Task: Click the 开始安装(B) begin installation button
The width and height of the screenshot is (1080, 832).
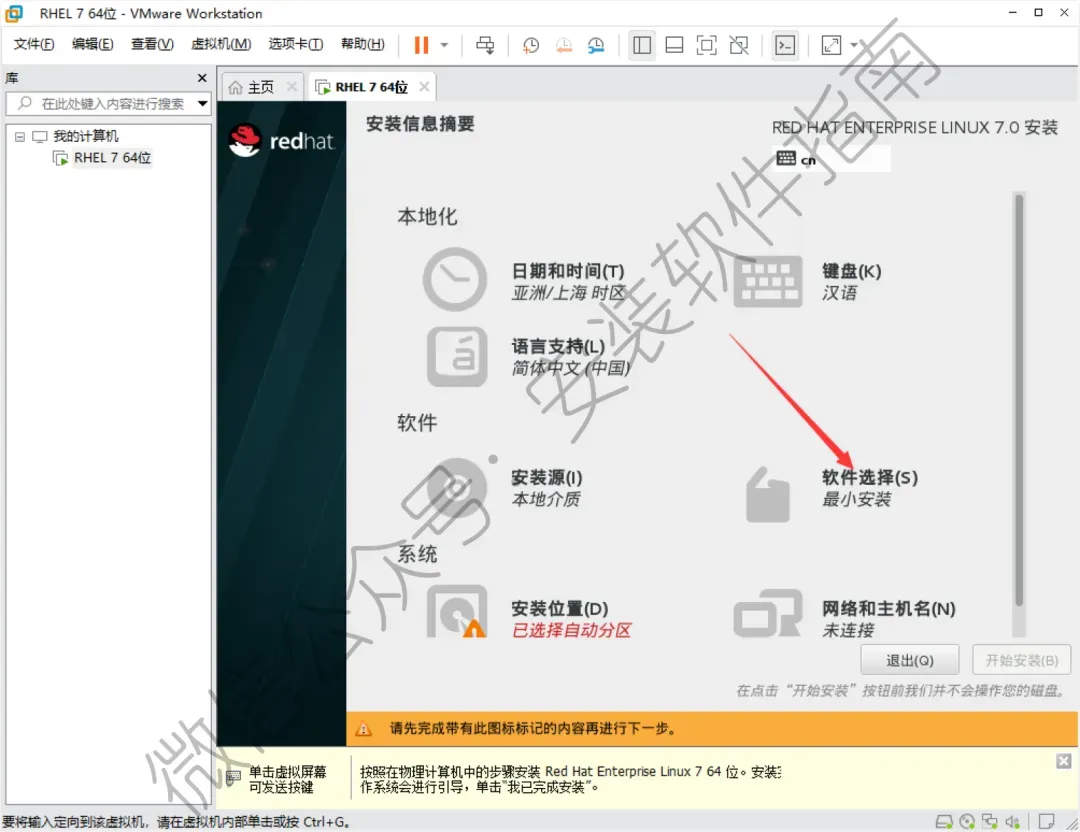Action: click(x=1021, y=661)
